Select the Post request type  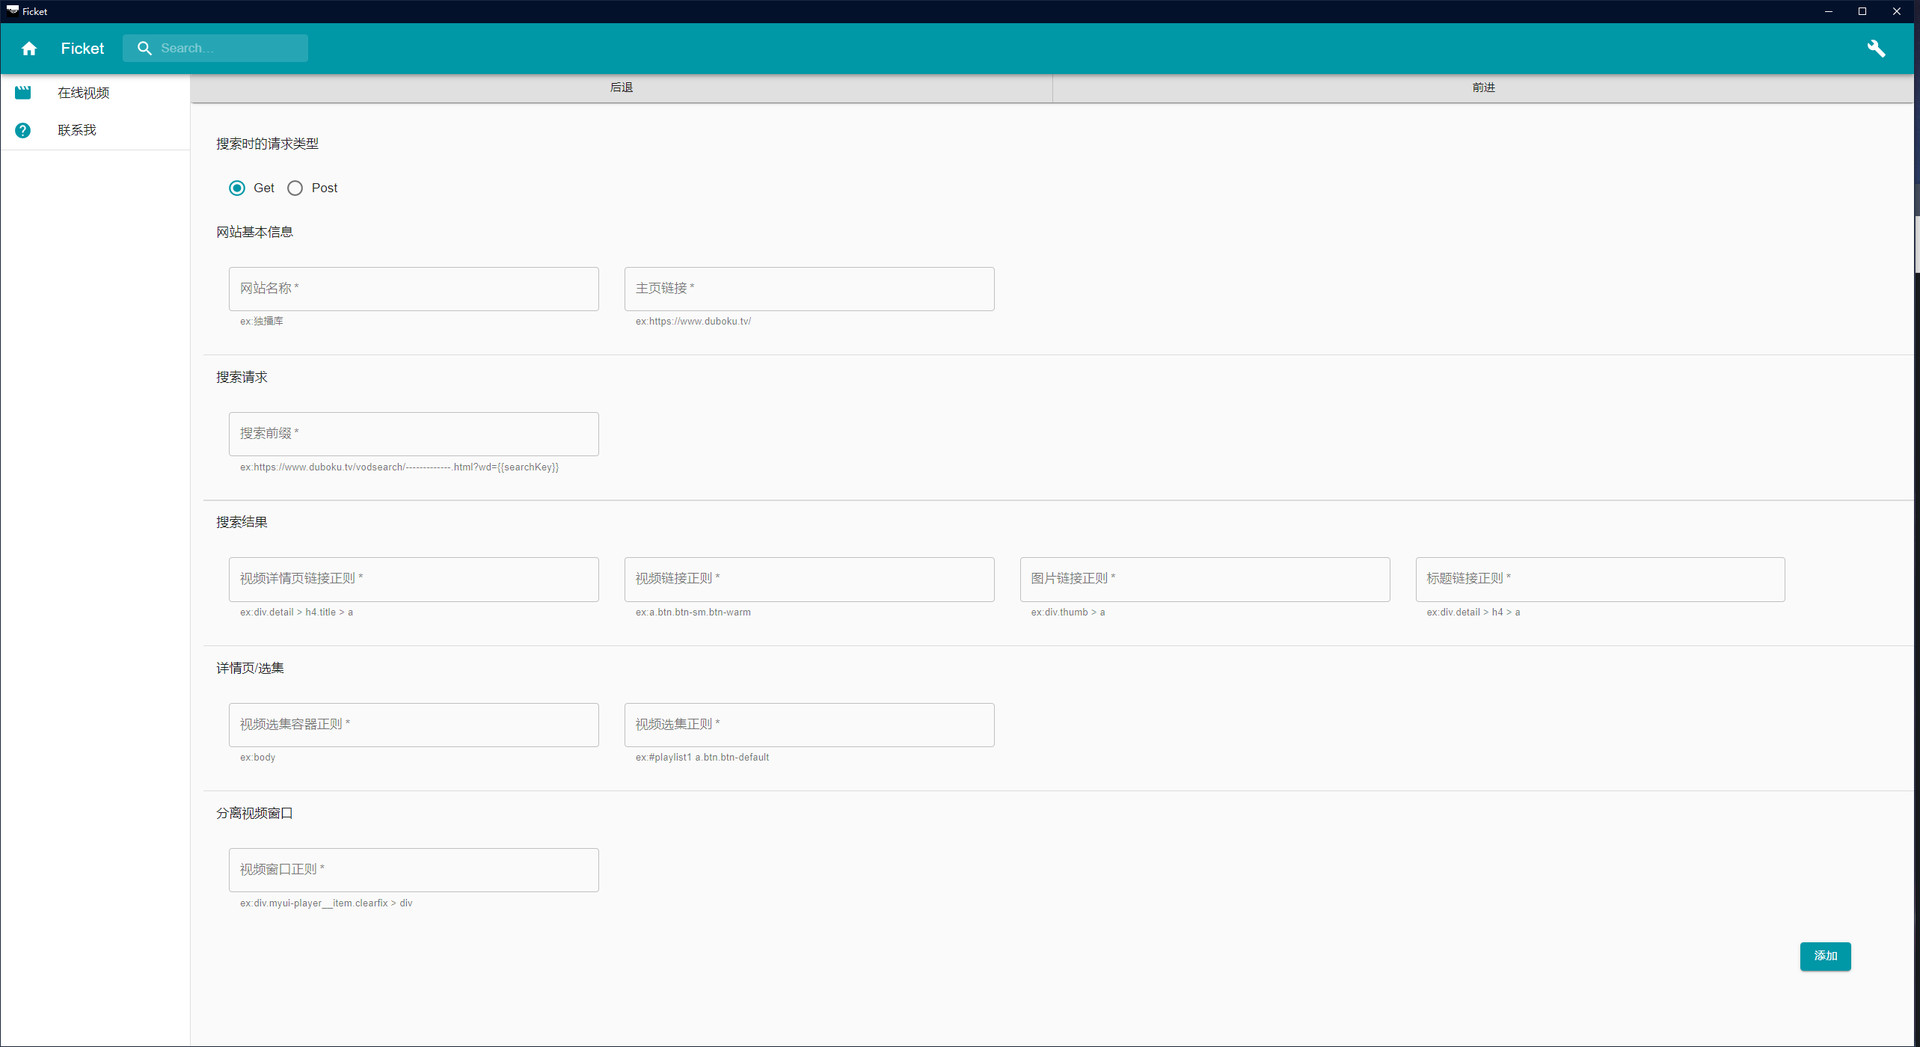click(294, 188)
